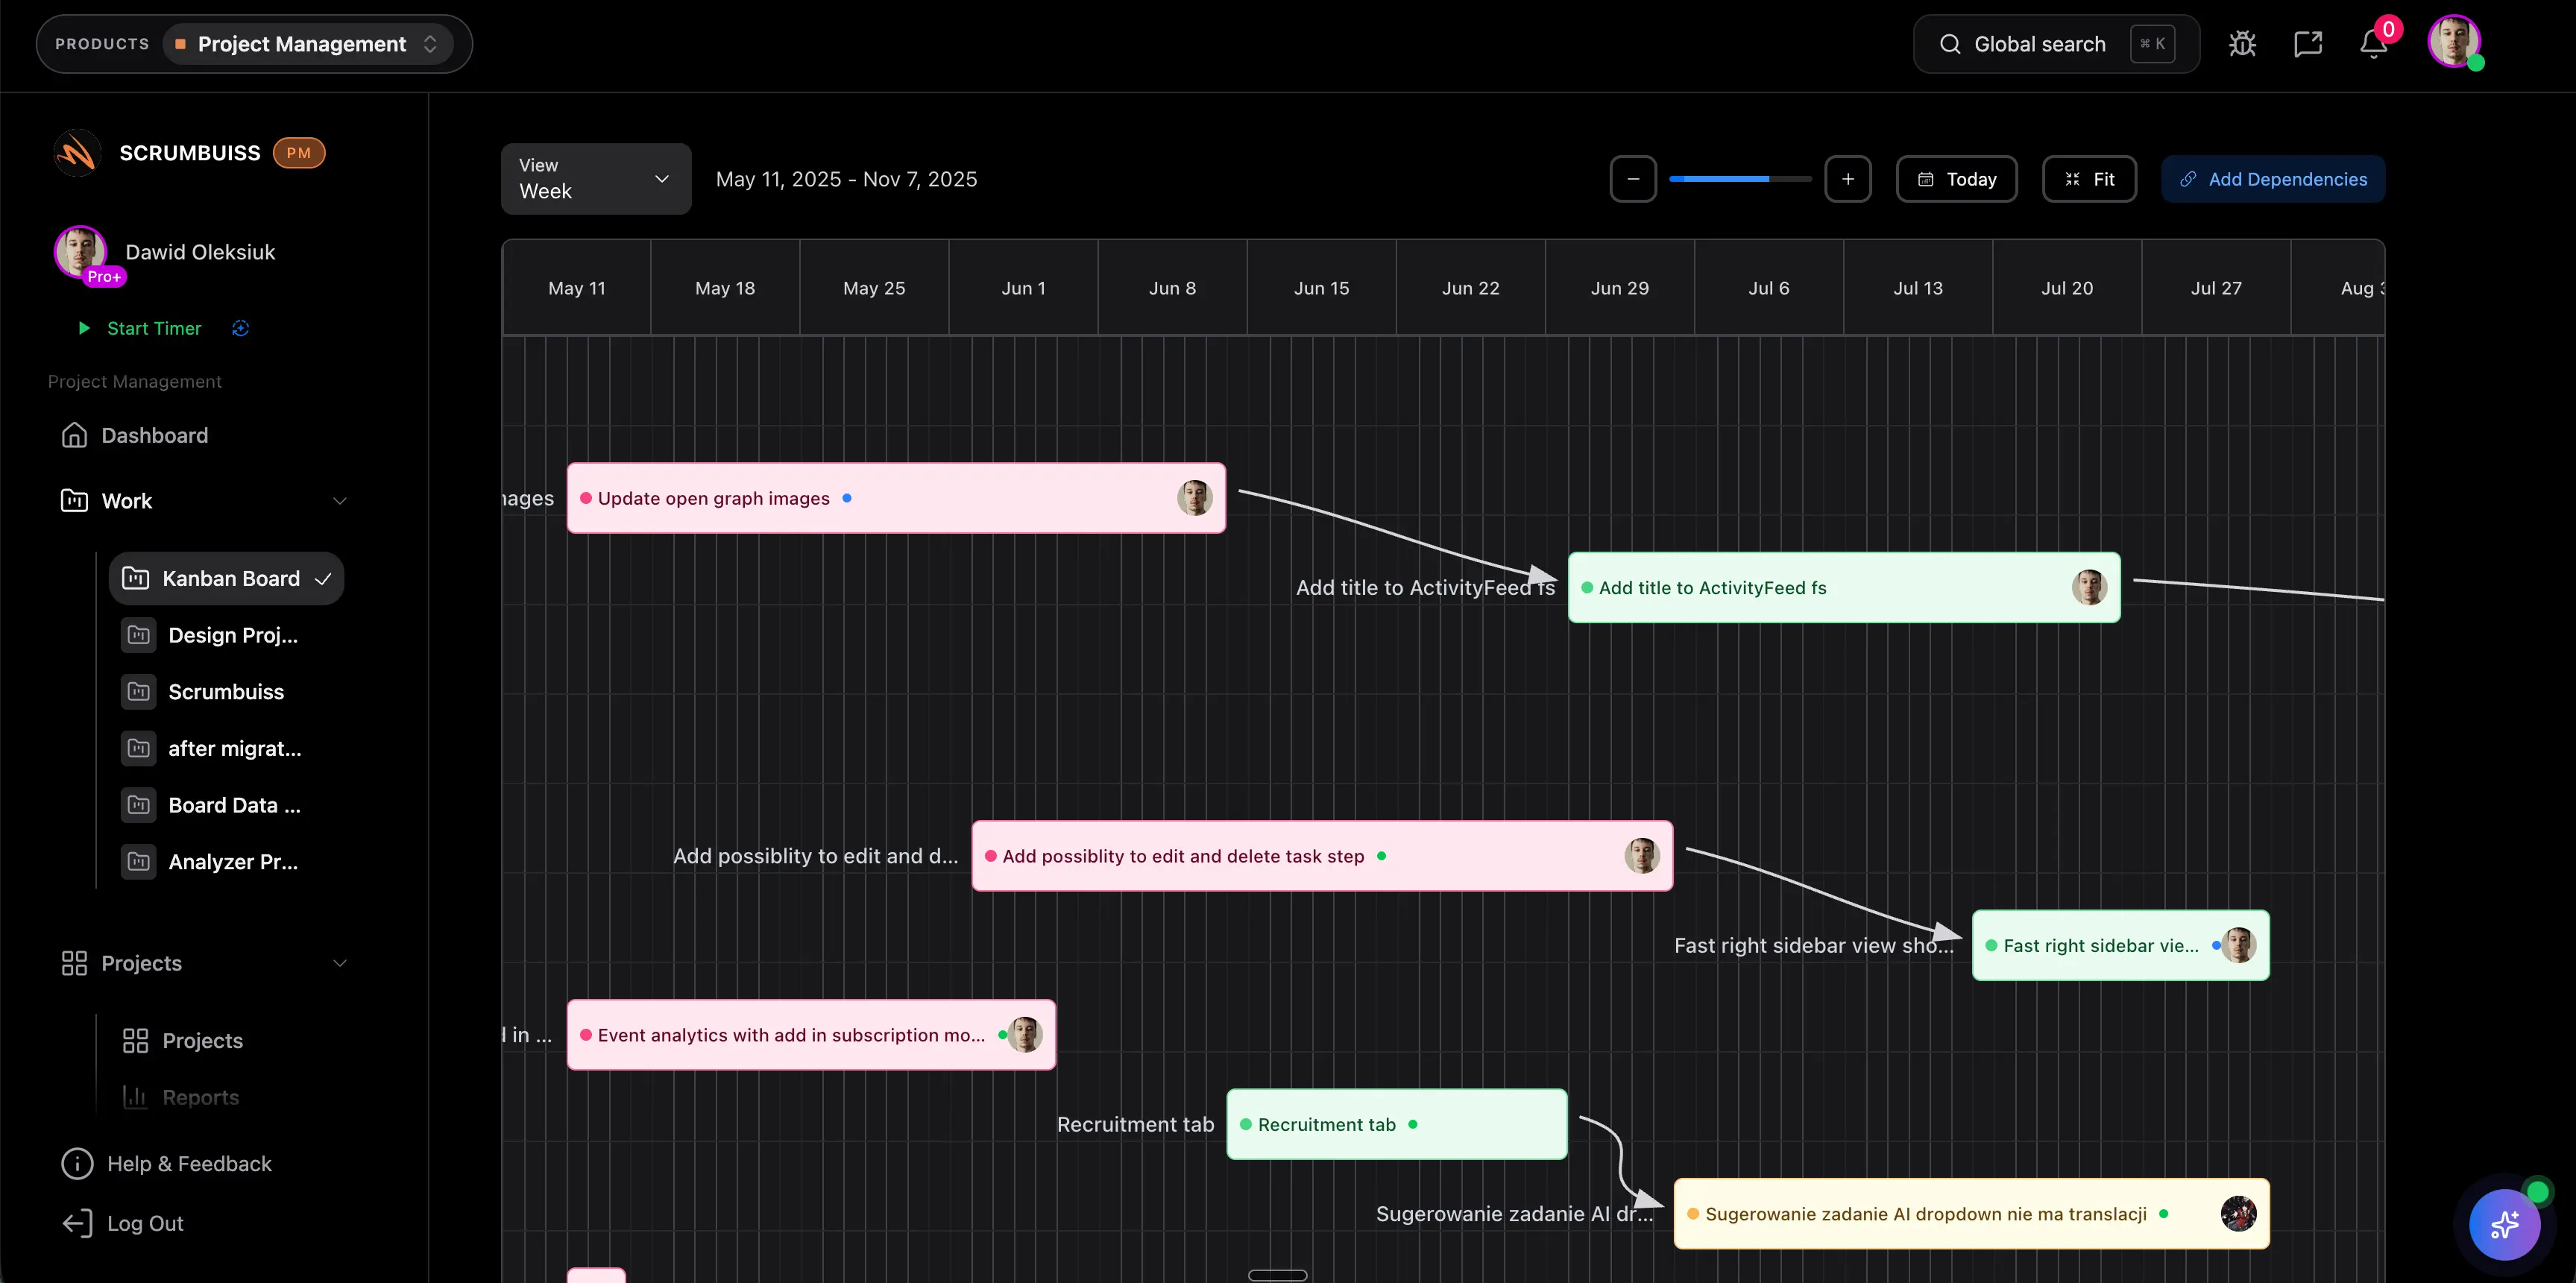Image resolution: width=2576 pixels, height=1283 pixels.
Task: Select Dashboard home icon in sidebar
Action: [76, 435]
